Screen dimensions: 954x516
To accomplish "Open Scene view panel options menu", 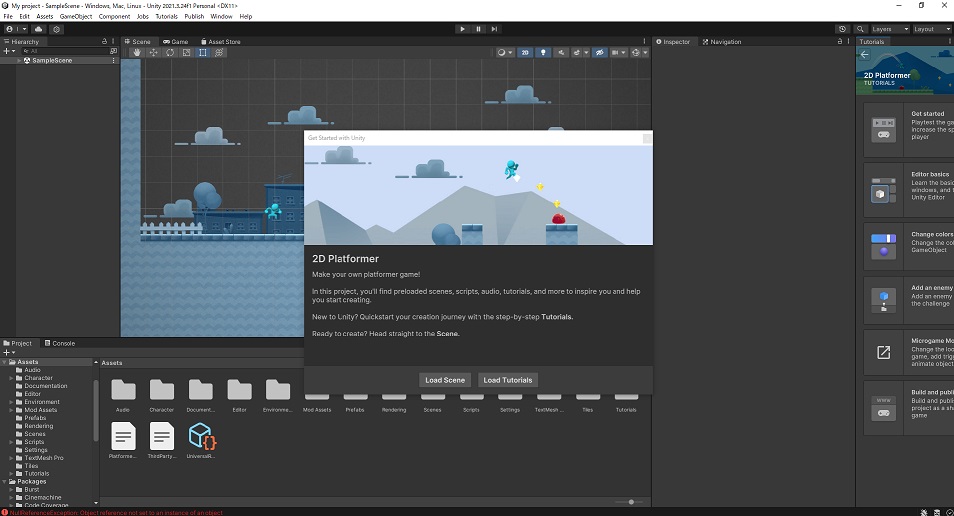I will (x=644, y=41).
